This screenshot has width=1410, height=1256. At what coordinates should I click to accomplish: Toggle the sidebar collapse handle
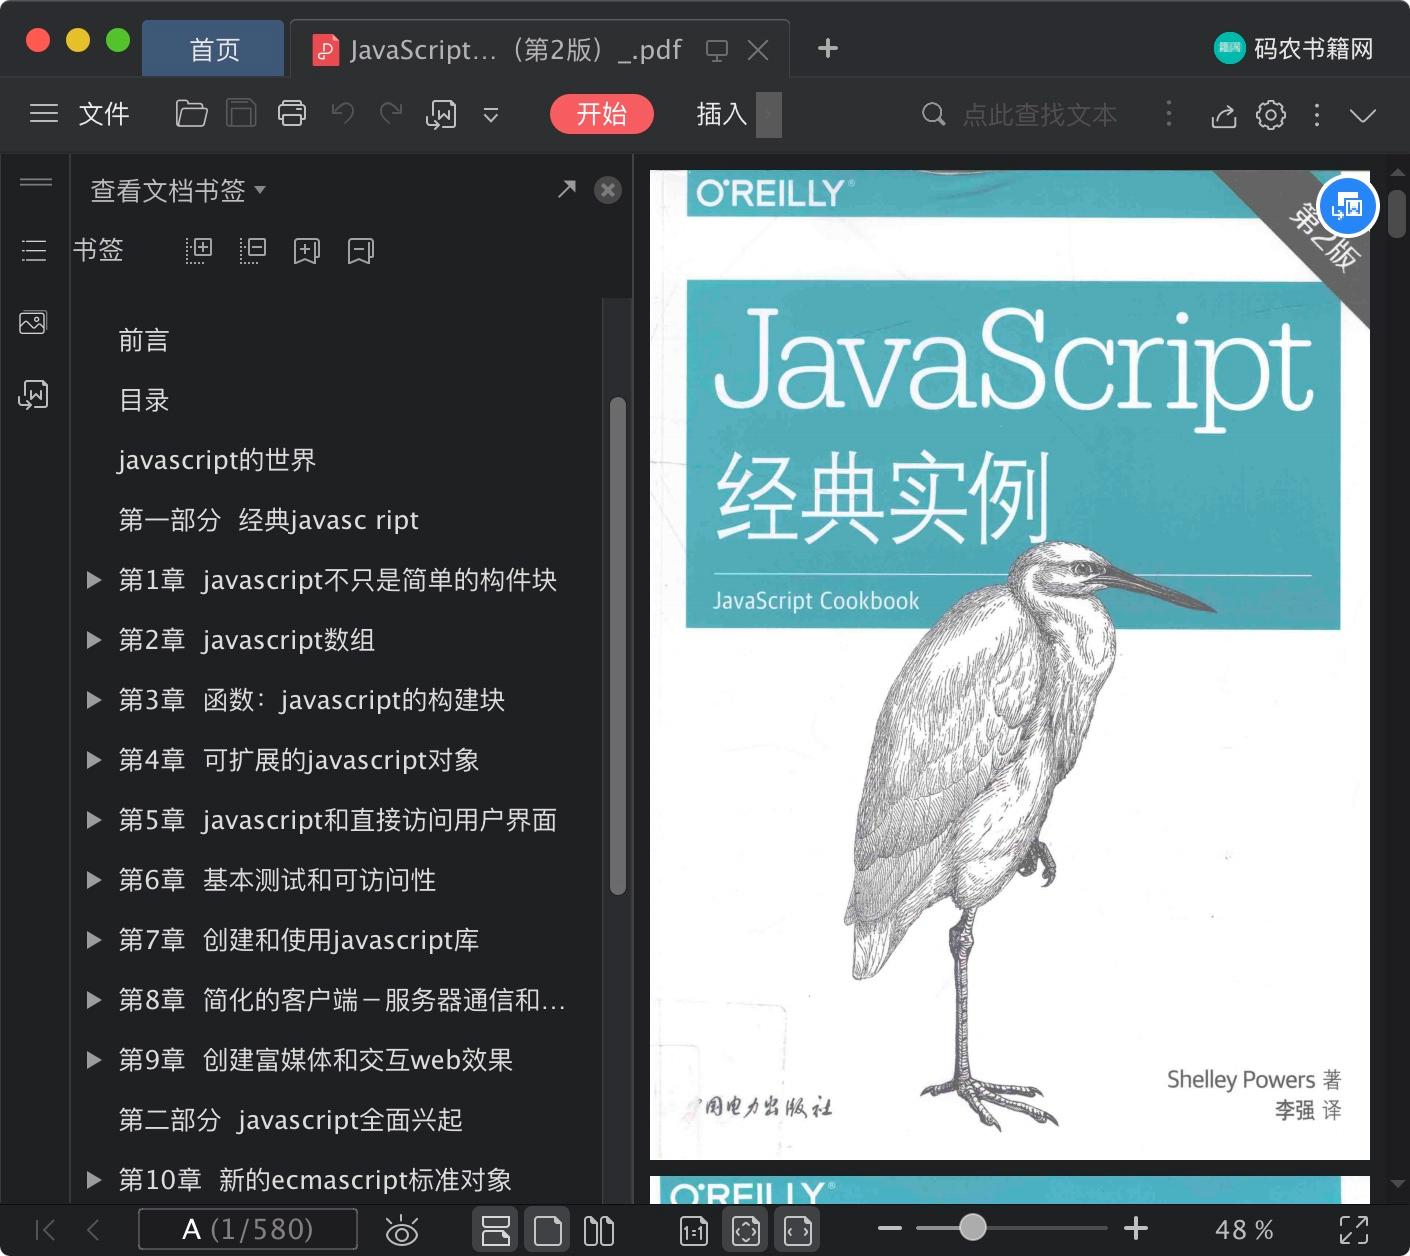point(36,182)
